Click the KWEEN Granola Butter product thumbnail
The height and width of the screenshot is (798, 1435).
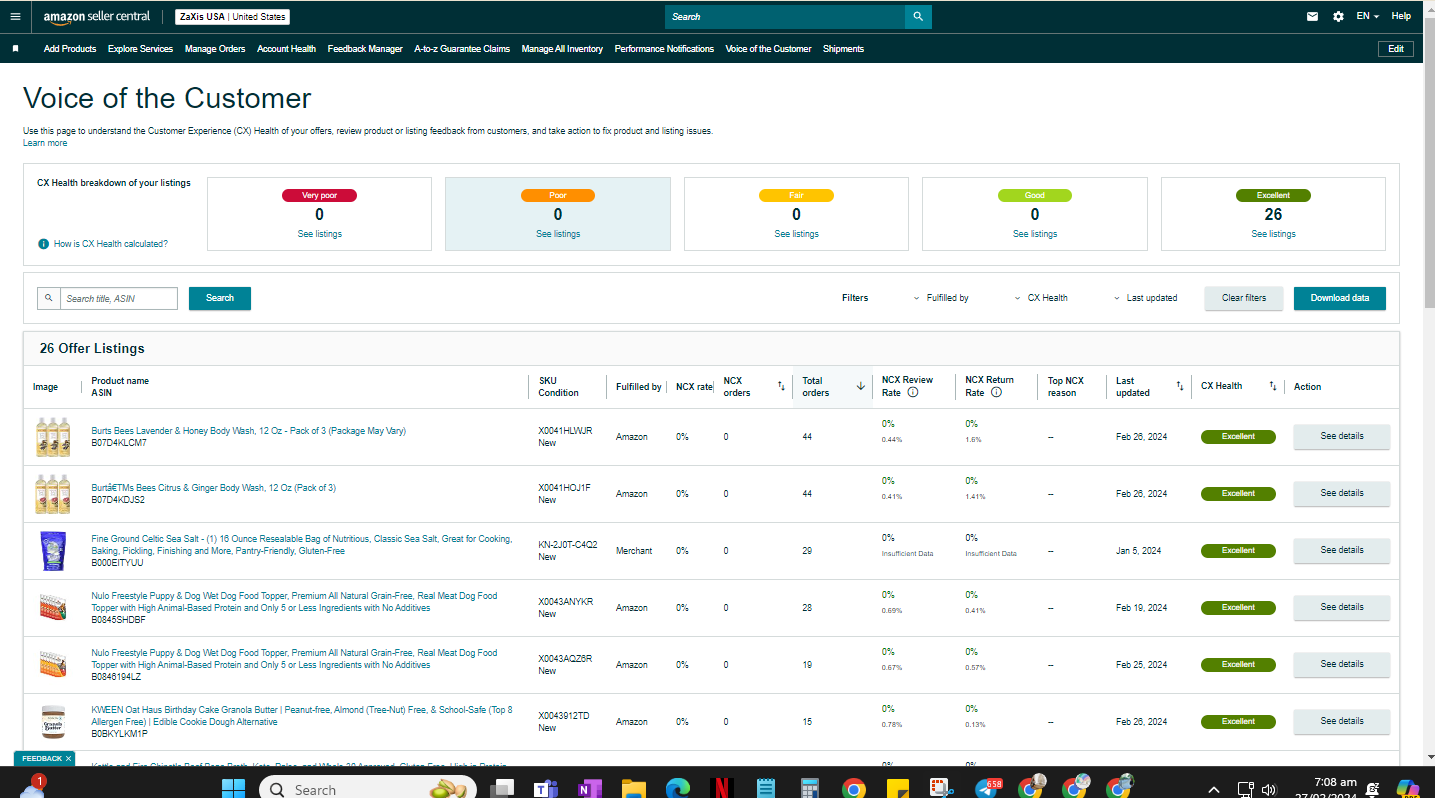click(x=52, y=722)
